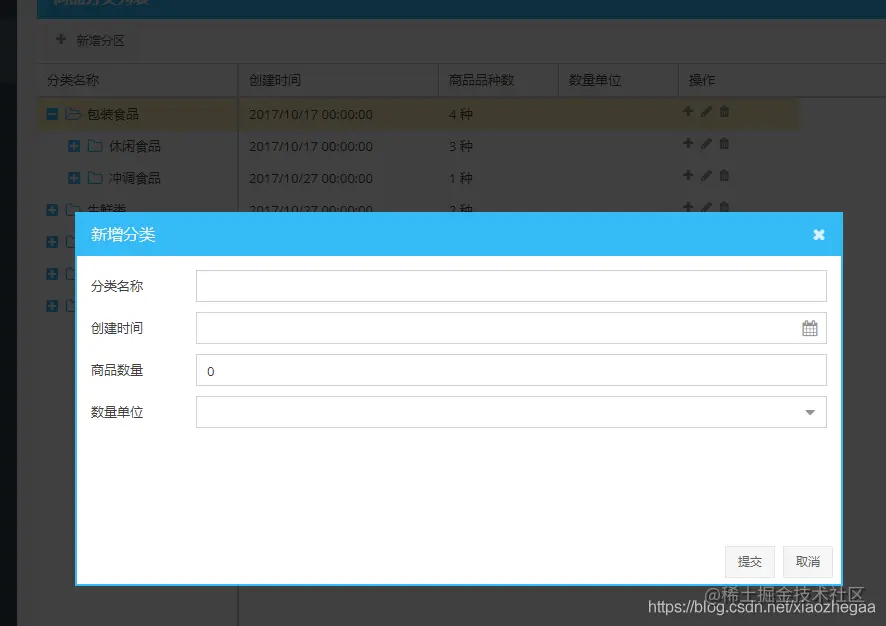Click the 1 种 cell
This screenshot has width=886, height=626.
461,179
